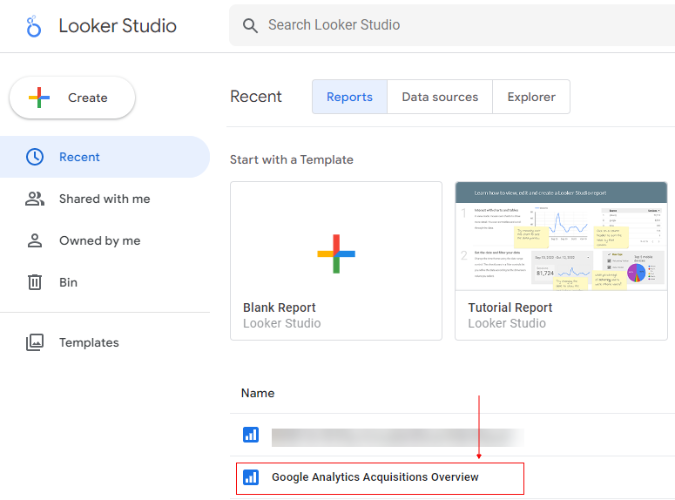Open the Create button menu
This screenshot has height=500, width=675.
(x=72, y=98)
